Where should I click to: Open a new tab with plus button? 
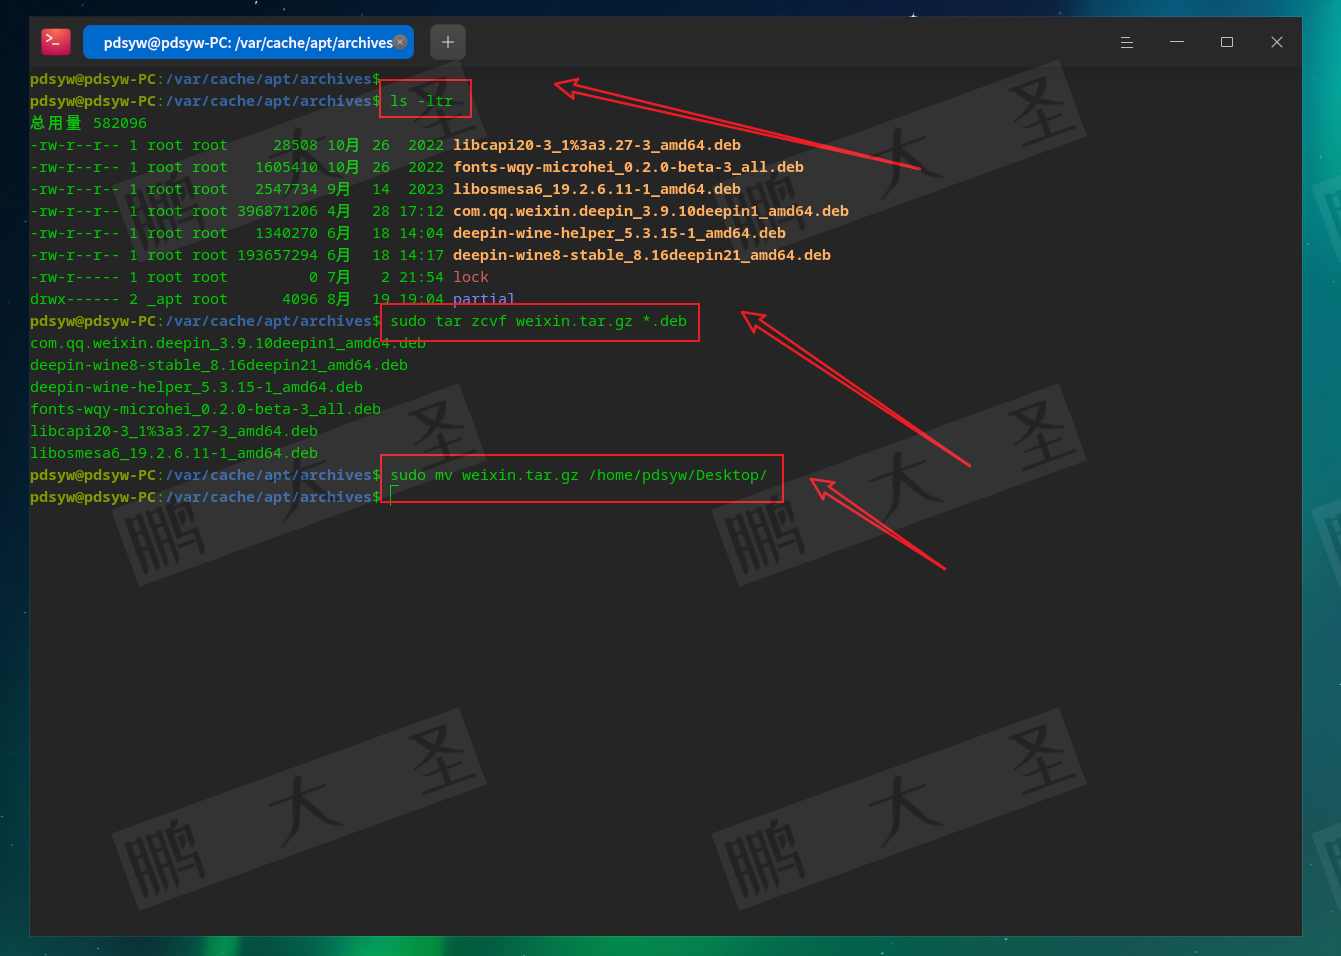[448, 42]
